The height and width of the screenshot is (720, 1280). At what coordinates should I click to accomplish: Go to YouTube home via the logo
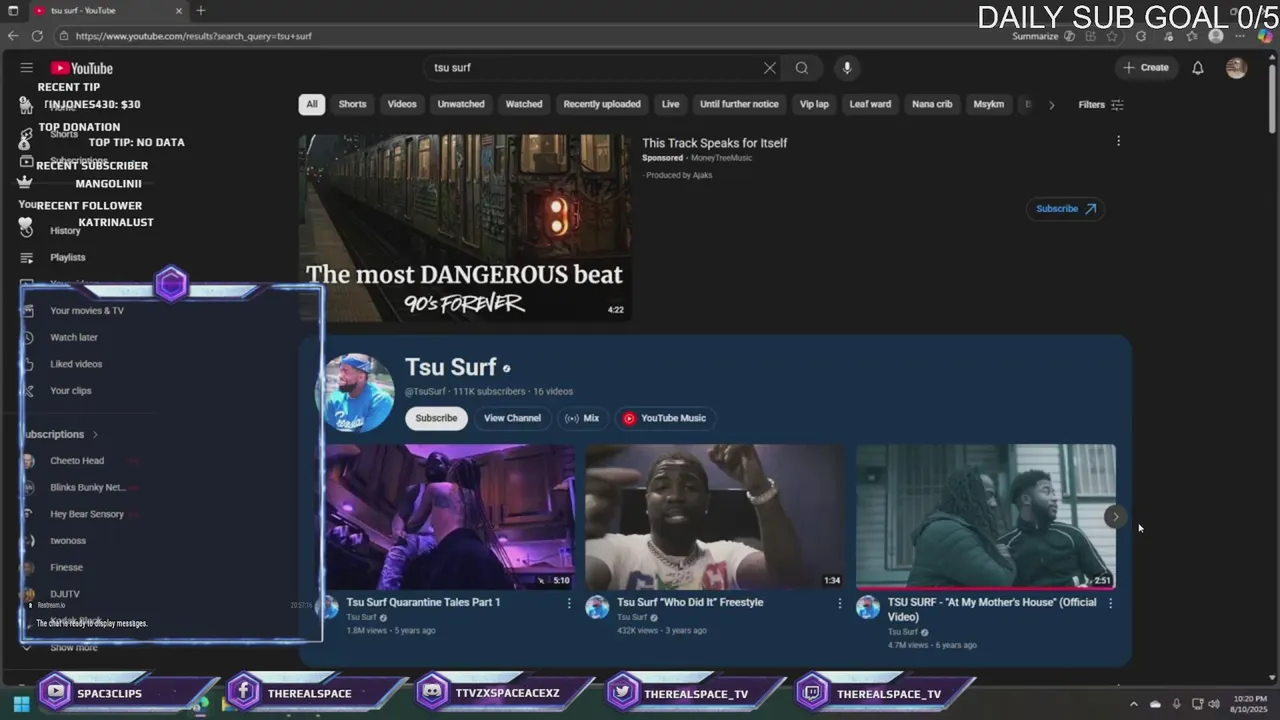82,68
